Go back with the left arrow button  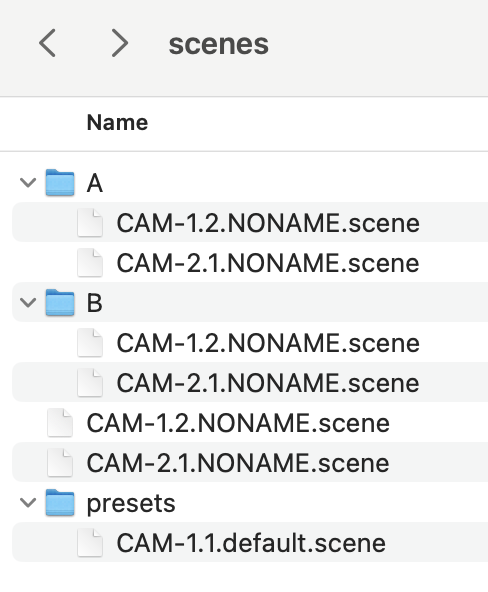click(47, 43)
